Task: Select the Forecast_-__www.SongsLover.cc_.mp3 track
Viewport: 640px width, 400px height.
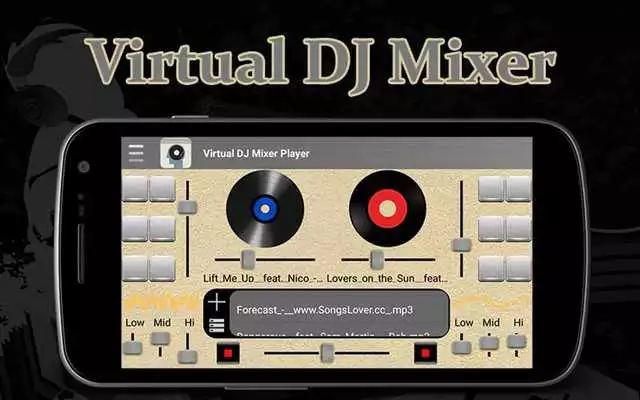Action: tap(325, 310)
